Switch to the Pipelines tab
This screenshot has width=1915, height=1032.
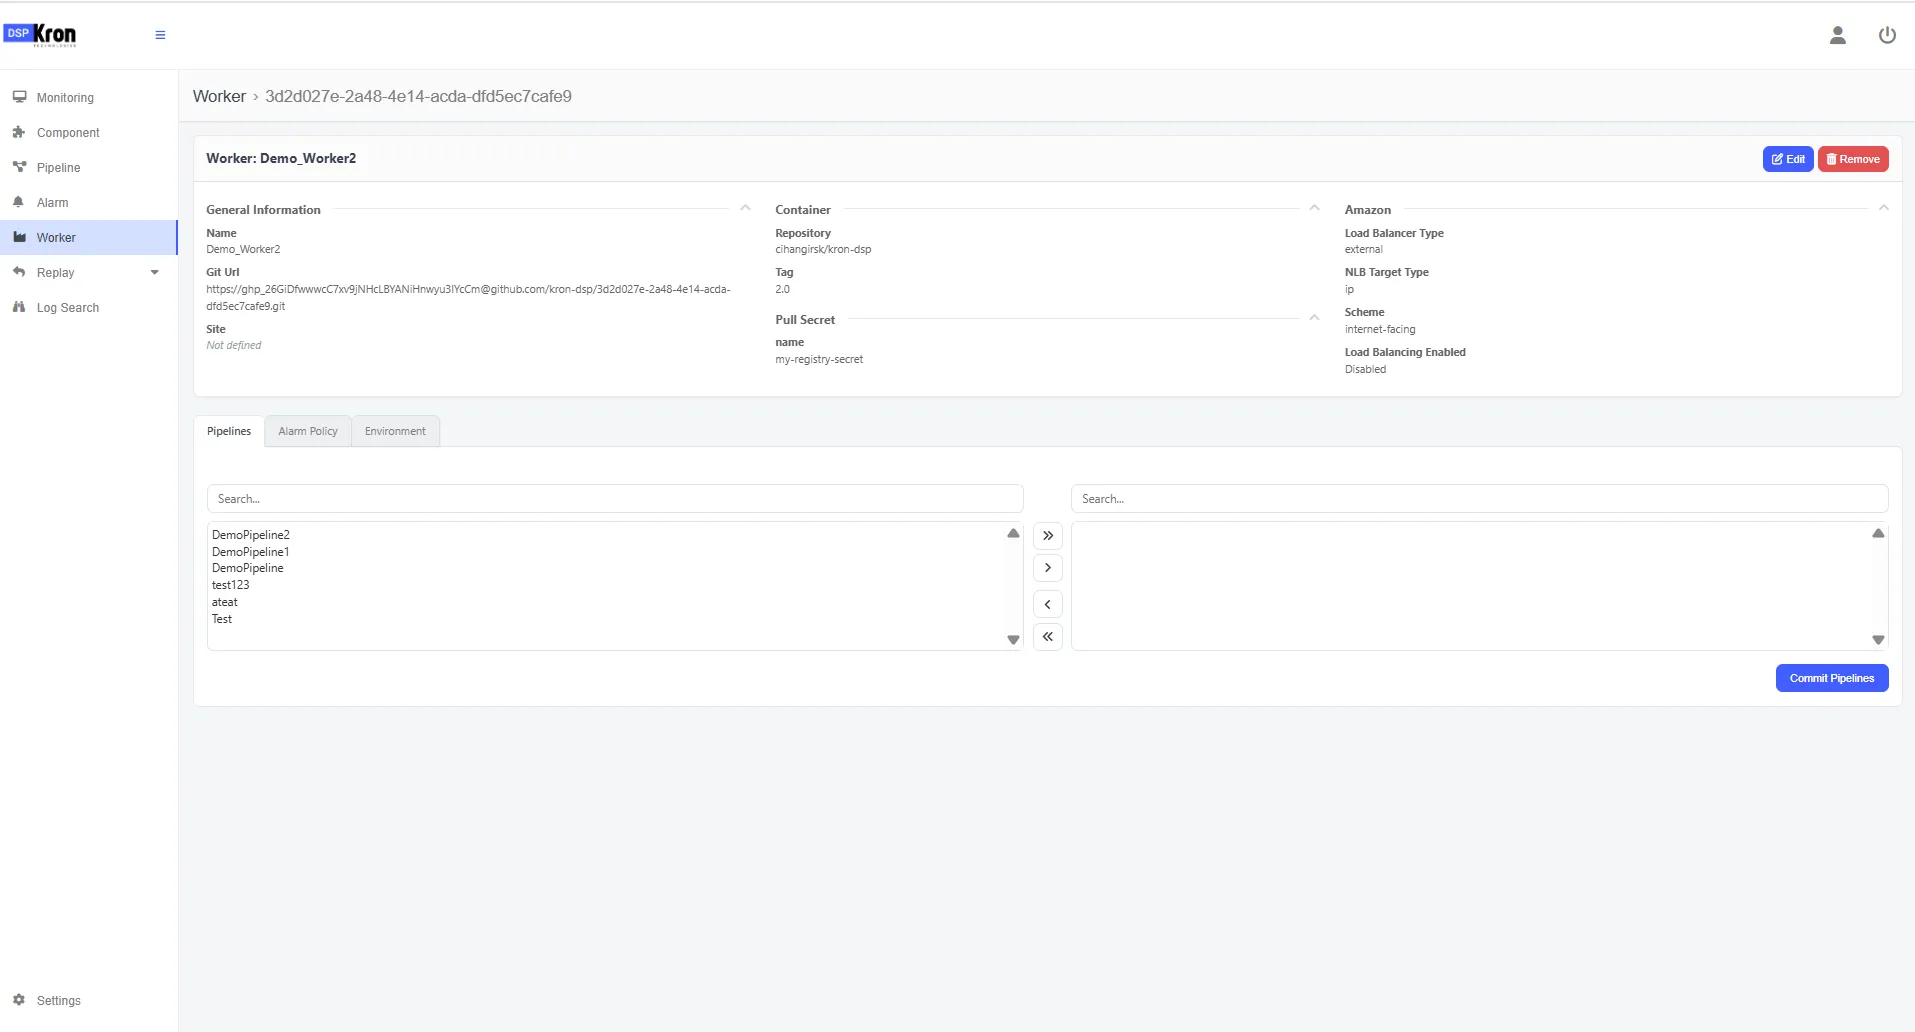coord(229,431)
